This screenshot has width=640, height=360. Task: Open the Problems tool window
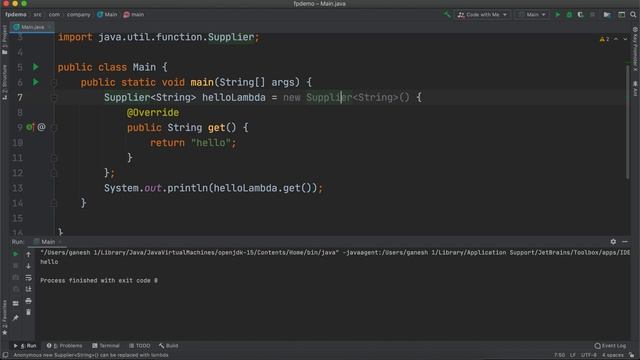tap(64, 346)
